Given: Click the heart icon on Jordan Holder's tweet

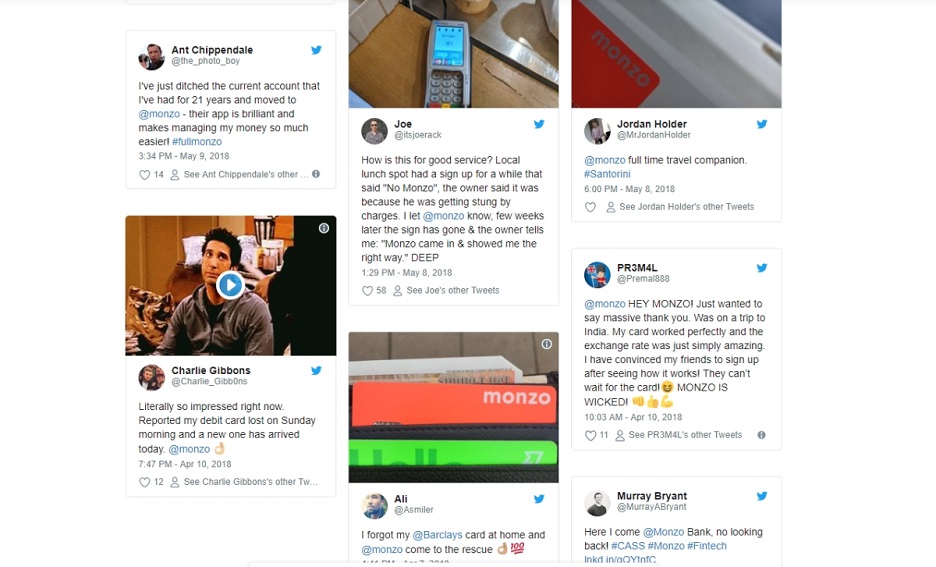Looking at the screenshot, I should click(590, 207).
